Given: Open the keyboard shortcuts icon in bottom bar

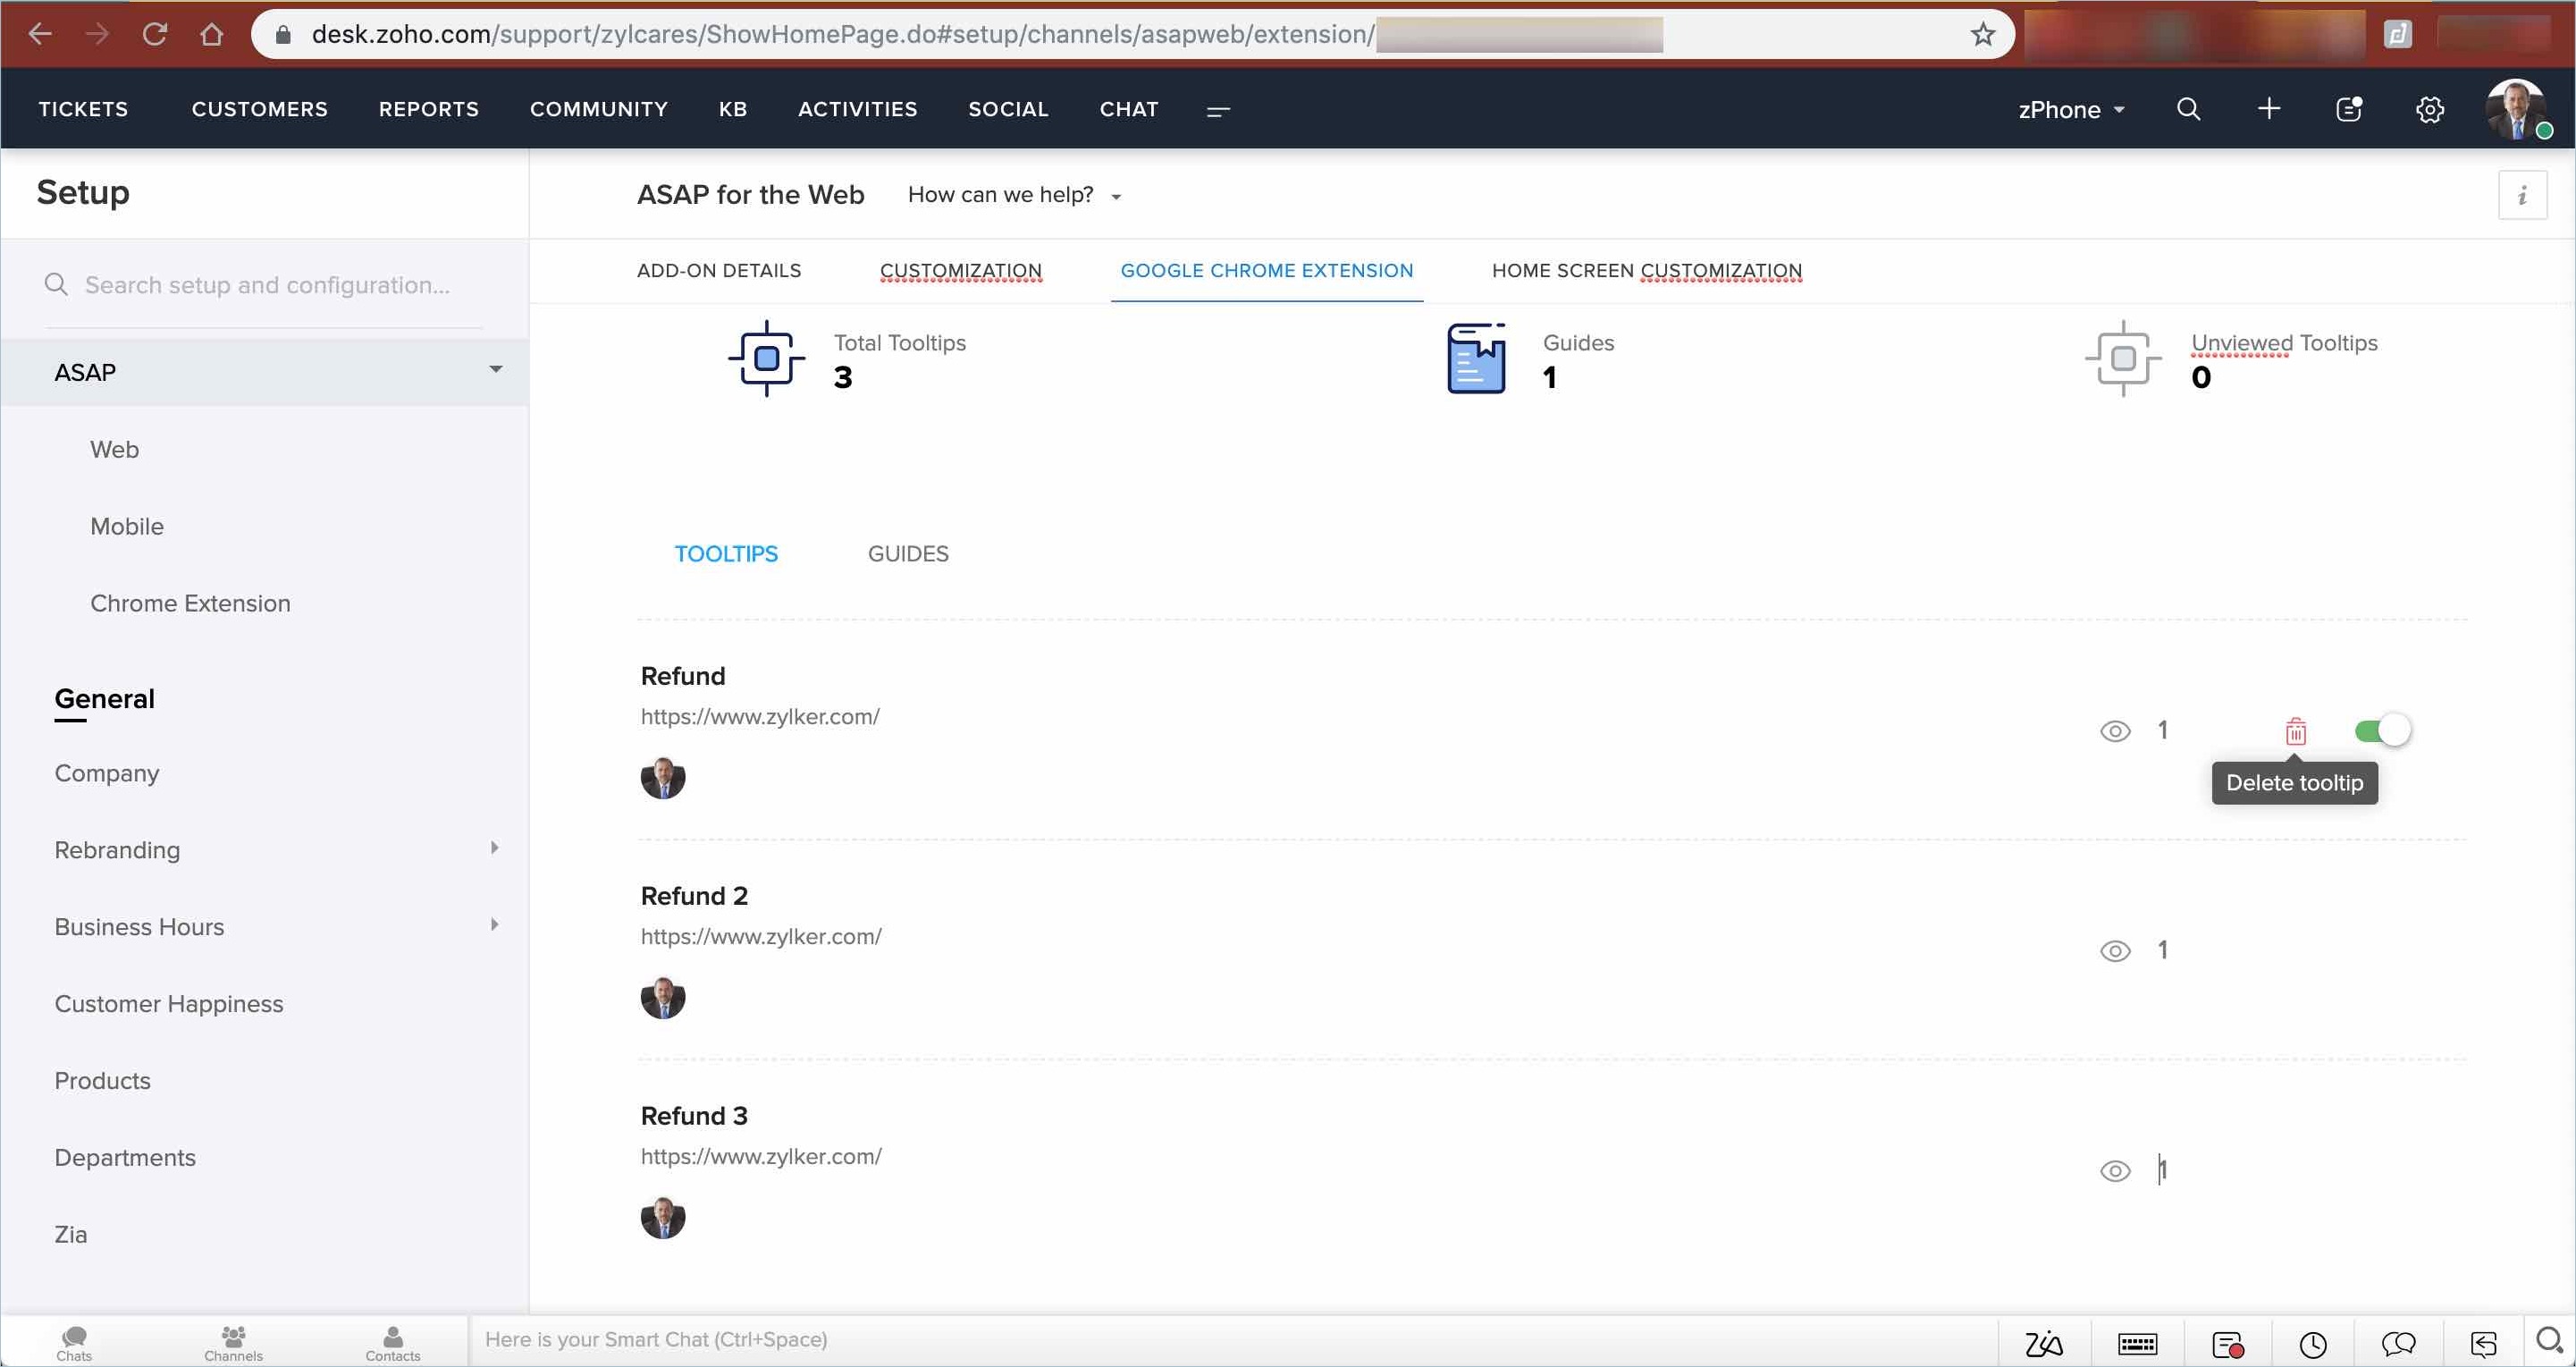Looking at the screenshot, I should (x=2137, y=1343).
